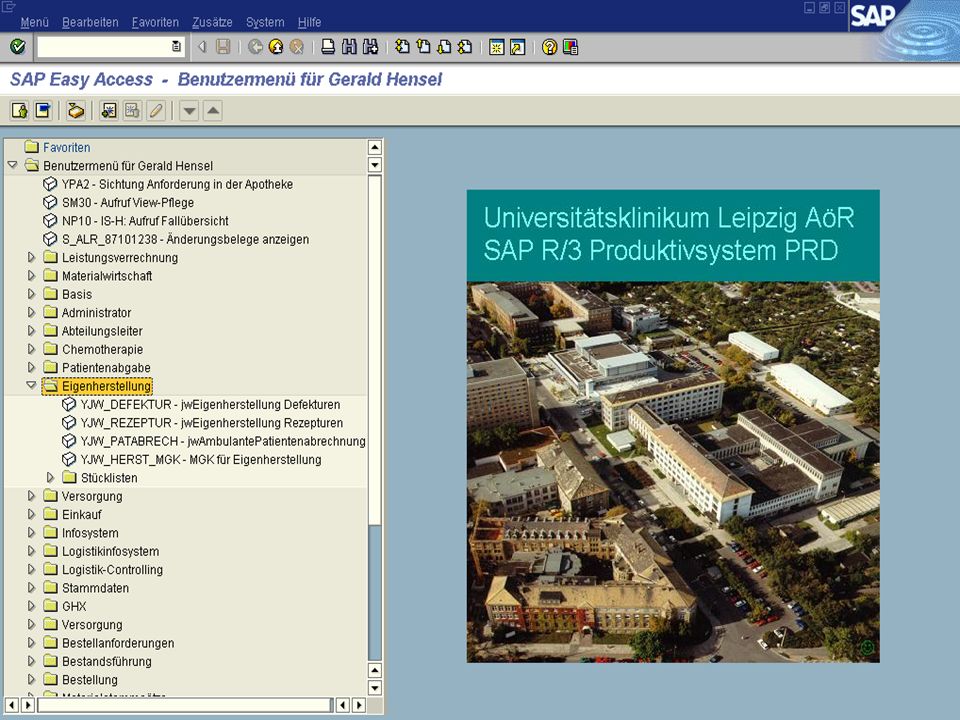The height and width of the screenshot is (720, 960).
Task: Expand the Basis folder
Action: pos(31,294)
